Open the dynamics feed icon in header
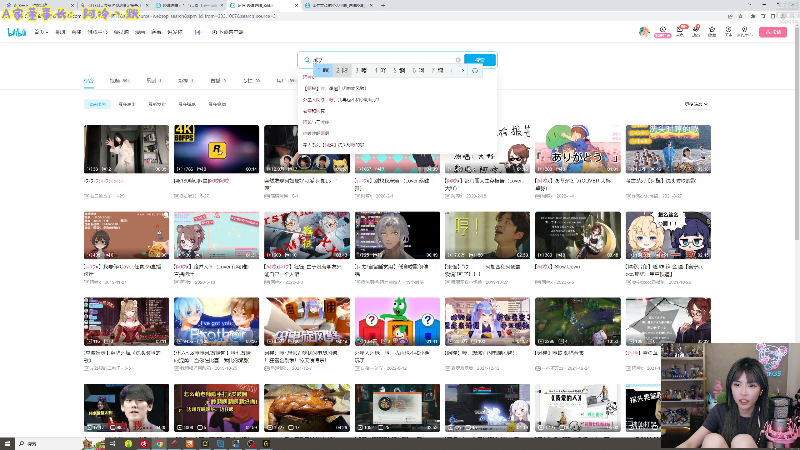Image resolution: width=800 pixels, height=450 pixels. pyautogui.click(x=696, y=31)
